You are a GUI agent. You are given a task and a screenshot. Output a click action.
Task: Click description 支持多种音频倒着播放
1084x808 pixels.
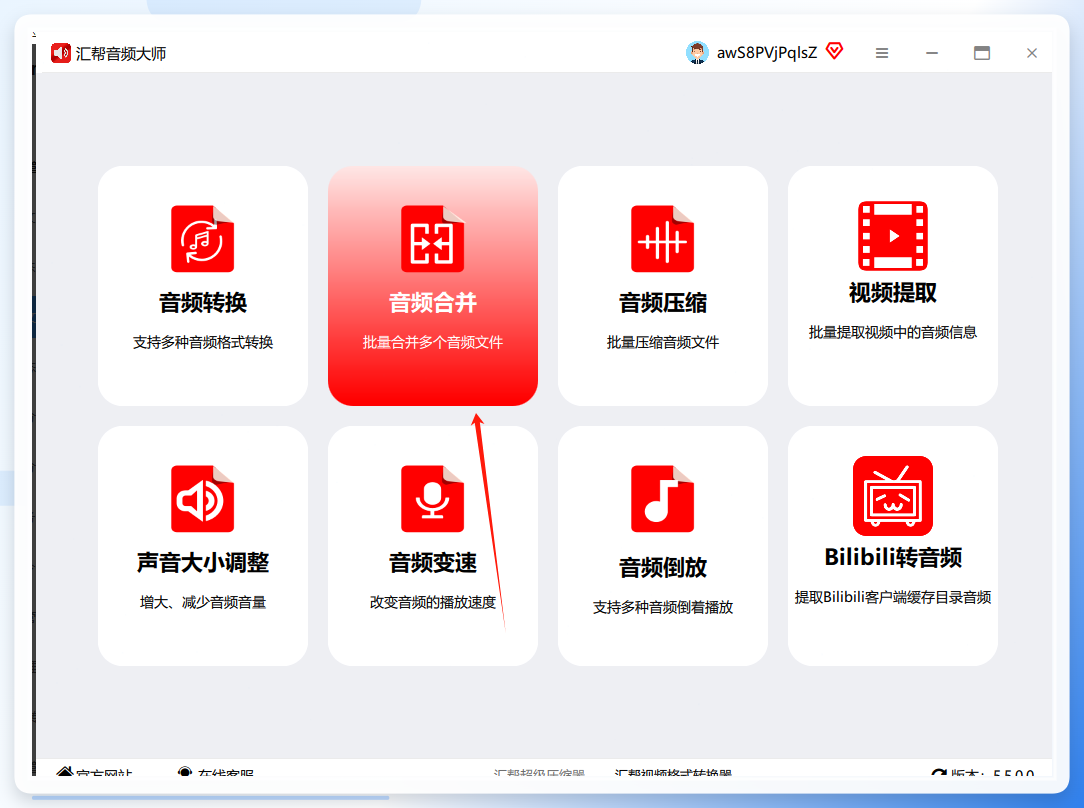(x=662, y=607)
